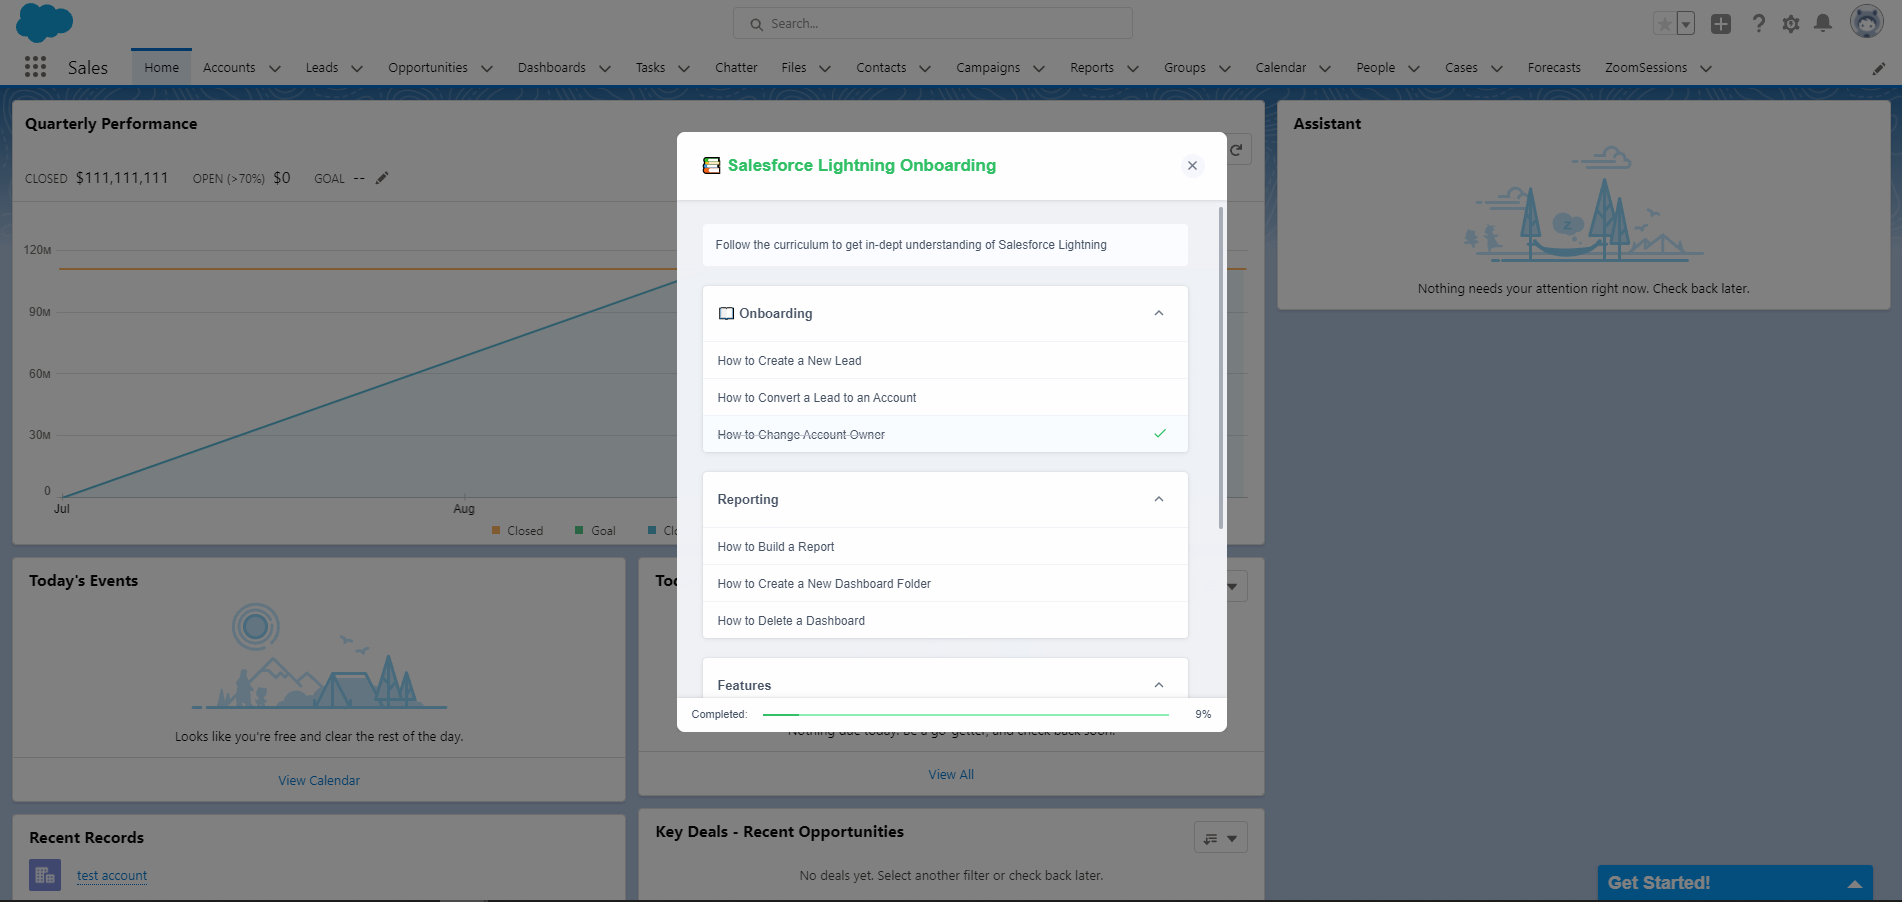Open the Calendar tab
The width and height of the screenshot is (1902, 902).
(1281, 68)
